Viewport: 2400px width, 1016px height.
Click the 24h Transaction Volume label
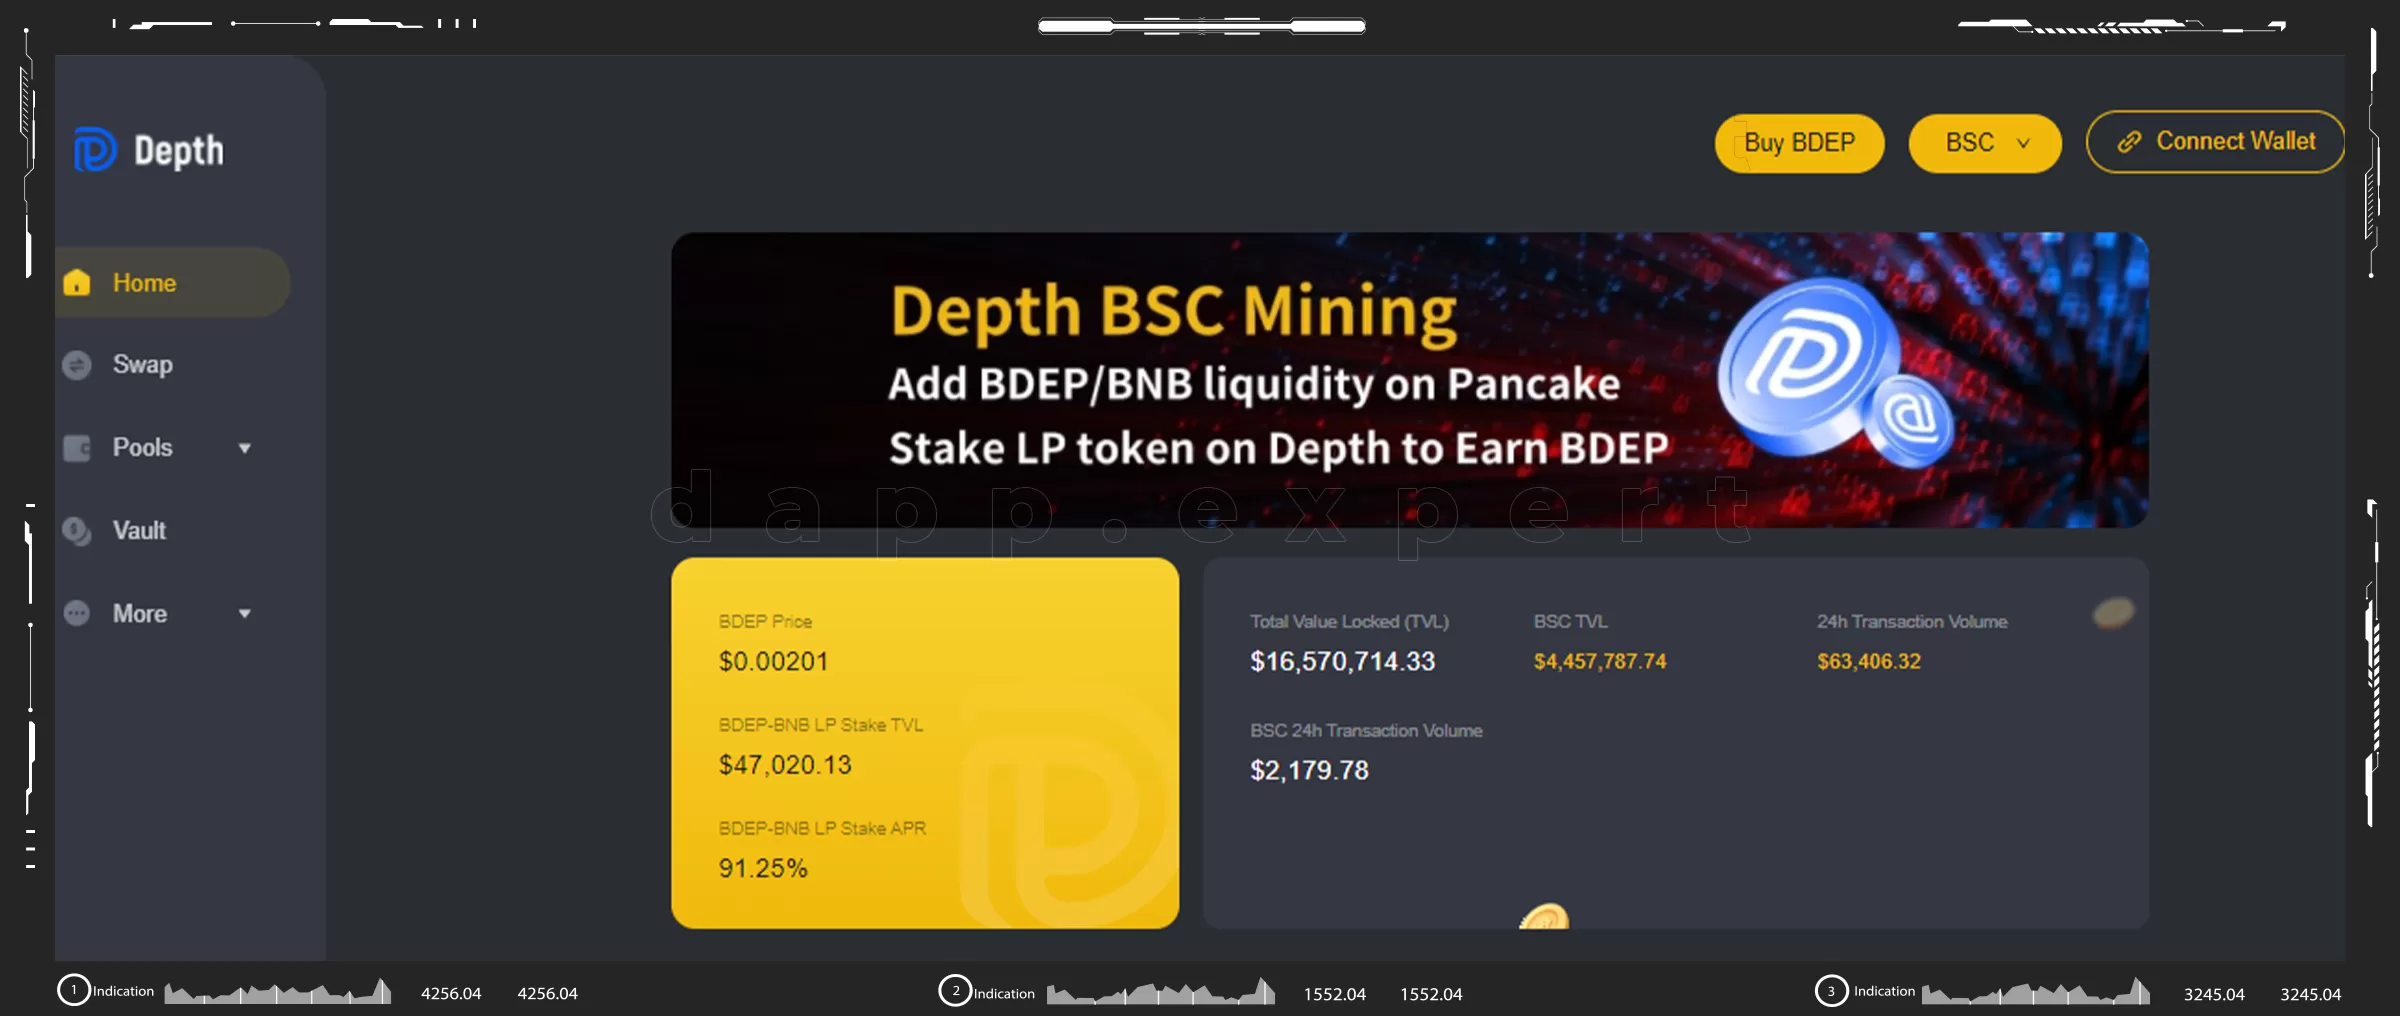tap(1912, 621)
